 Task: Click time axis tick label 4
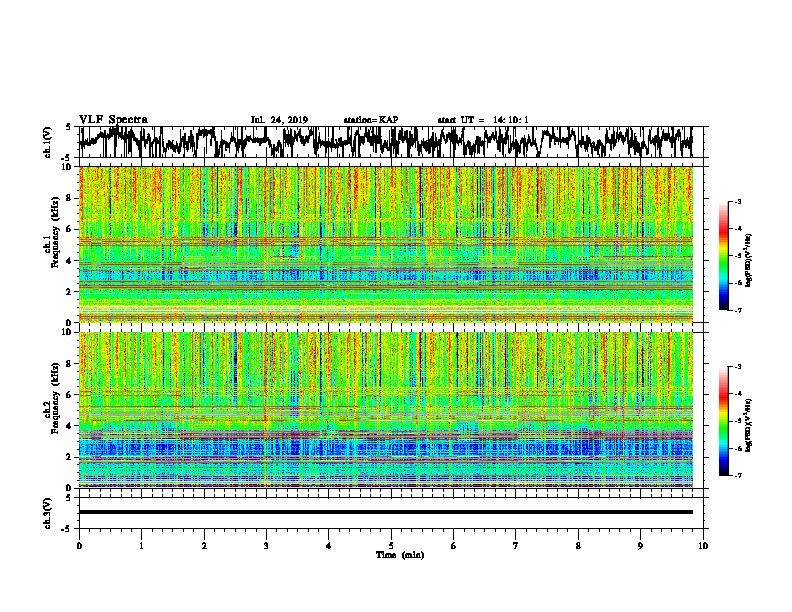point(329,546)
